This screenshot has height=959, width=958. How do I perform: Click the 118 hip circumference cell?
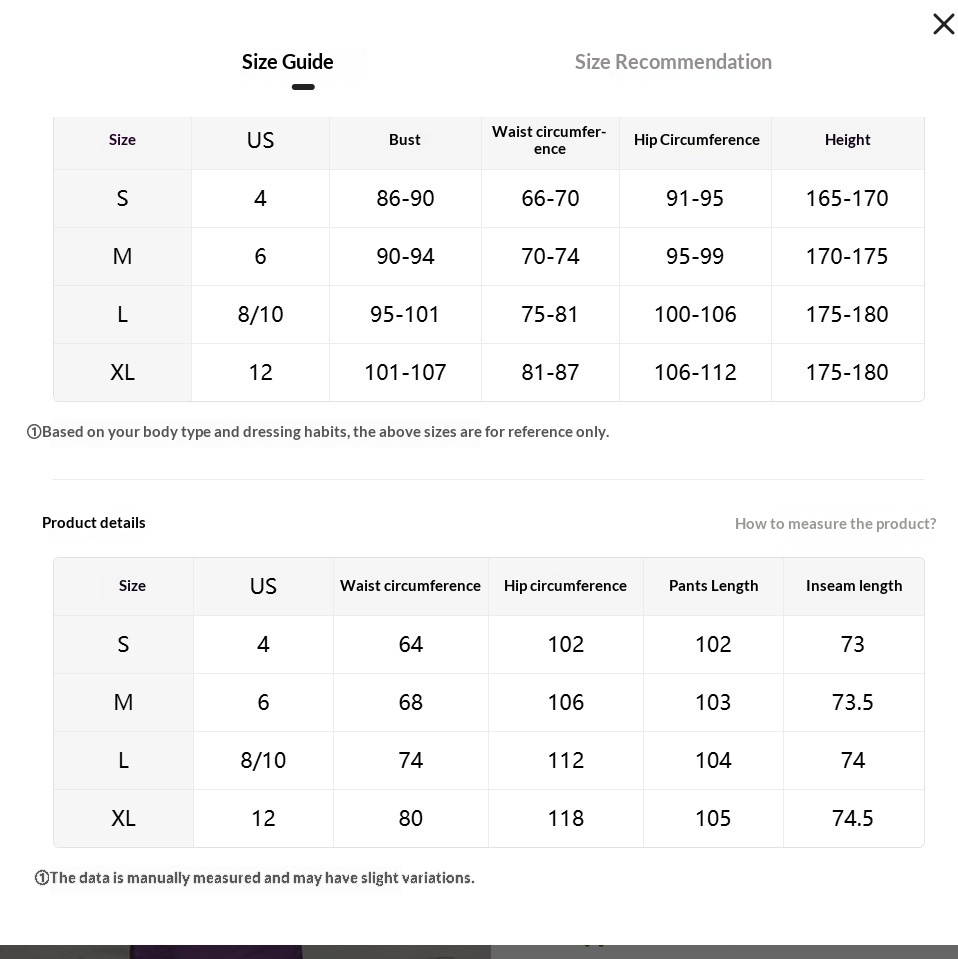566,819
